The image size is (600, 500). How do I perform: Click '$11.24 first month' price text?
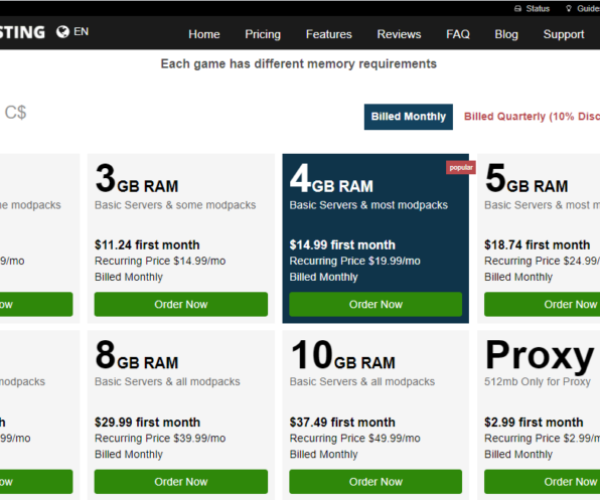coord(147,245)
